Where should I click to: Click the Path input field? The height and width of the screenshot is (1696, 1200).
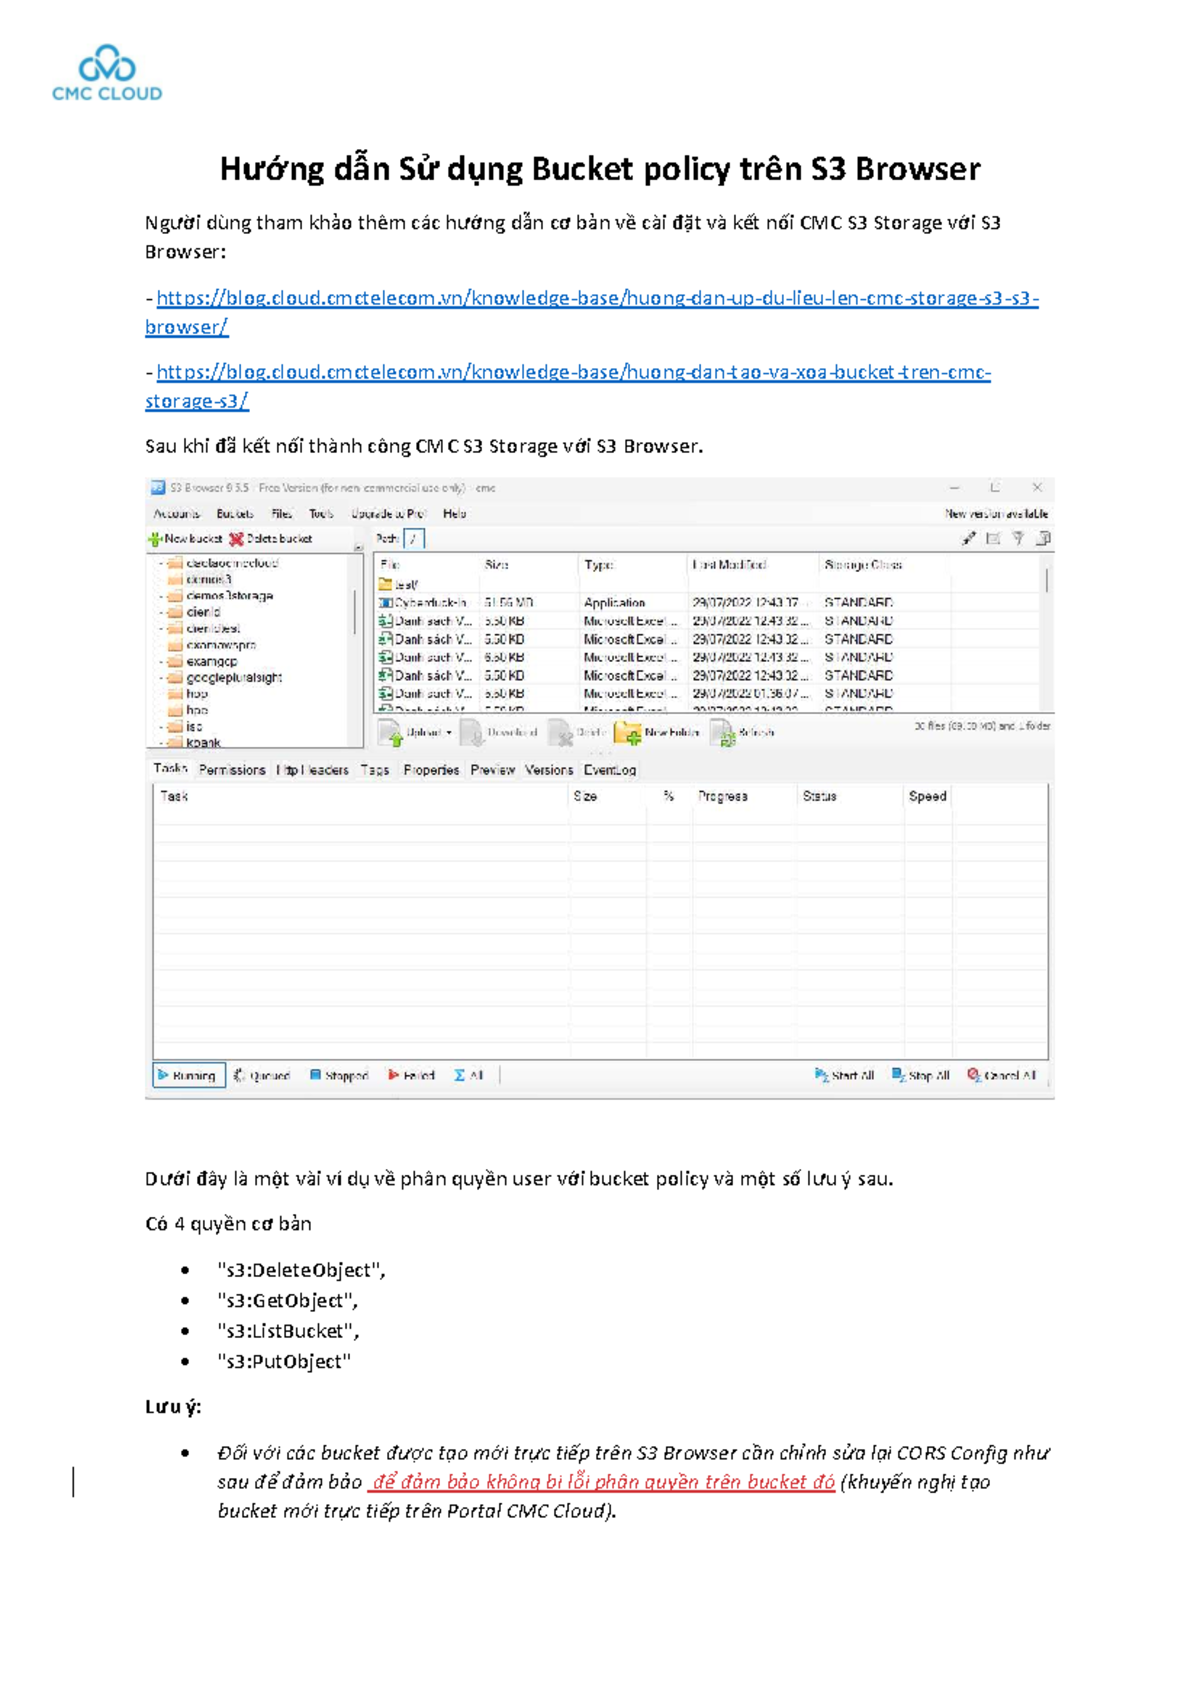pyautogui.click(x=414, y=539)
